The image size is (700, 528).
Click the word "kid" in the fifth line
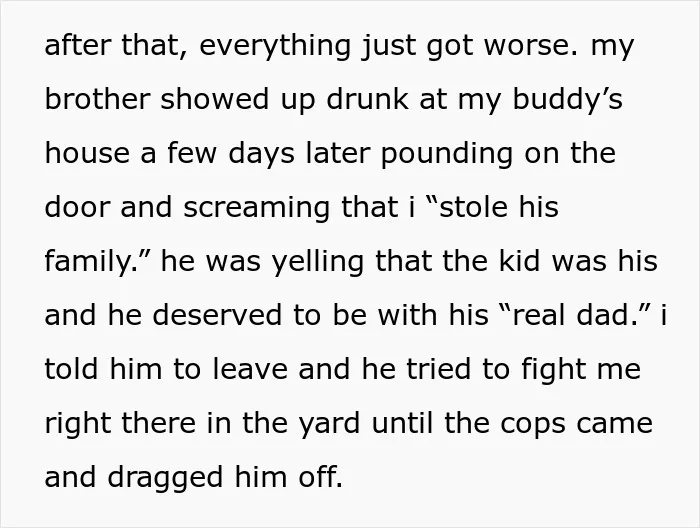point(520,261)
